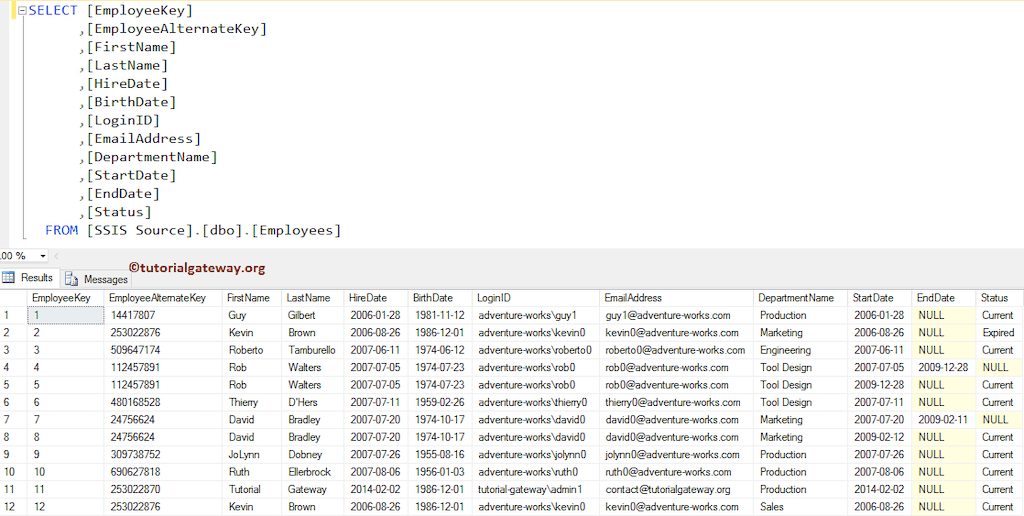Click the LoginID cell tutorial-gateway\admin1
This screenshot has width=1024, height=516.
(536, 489)
